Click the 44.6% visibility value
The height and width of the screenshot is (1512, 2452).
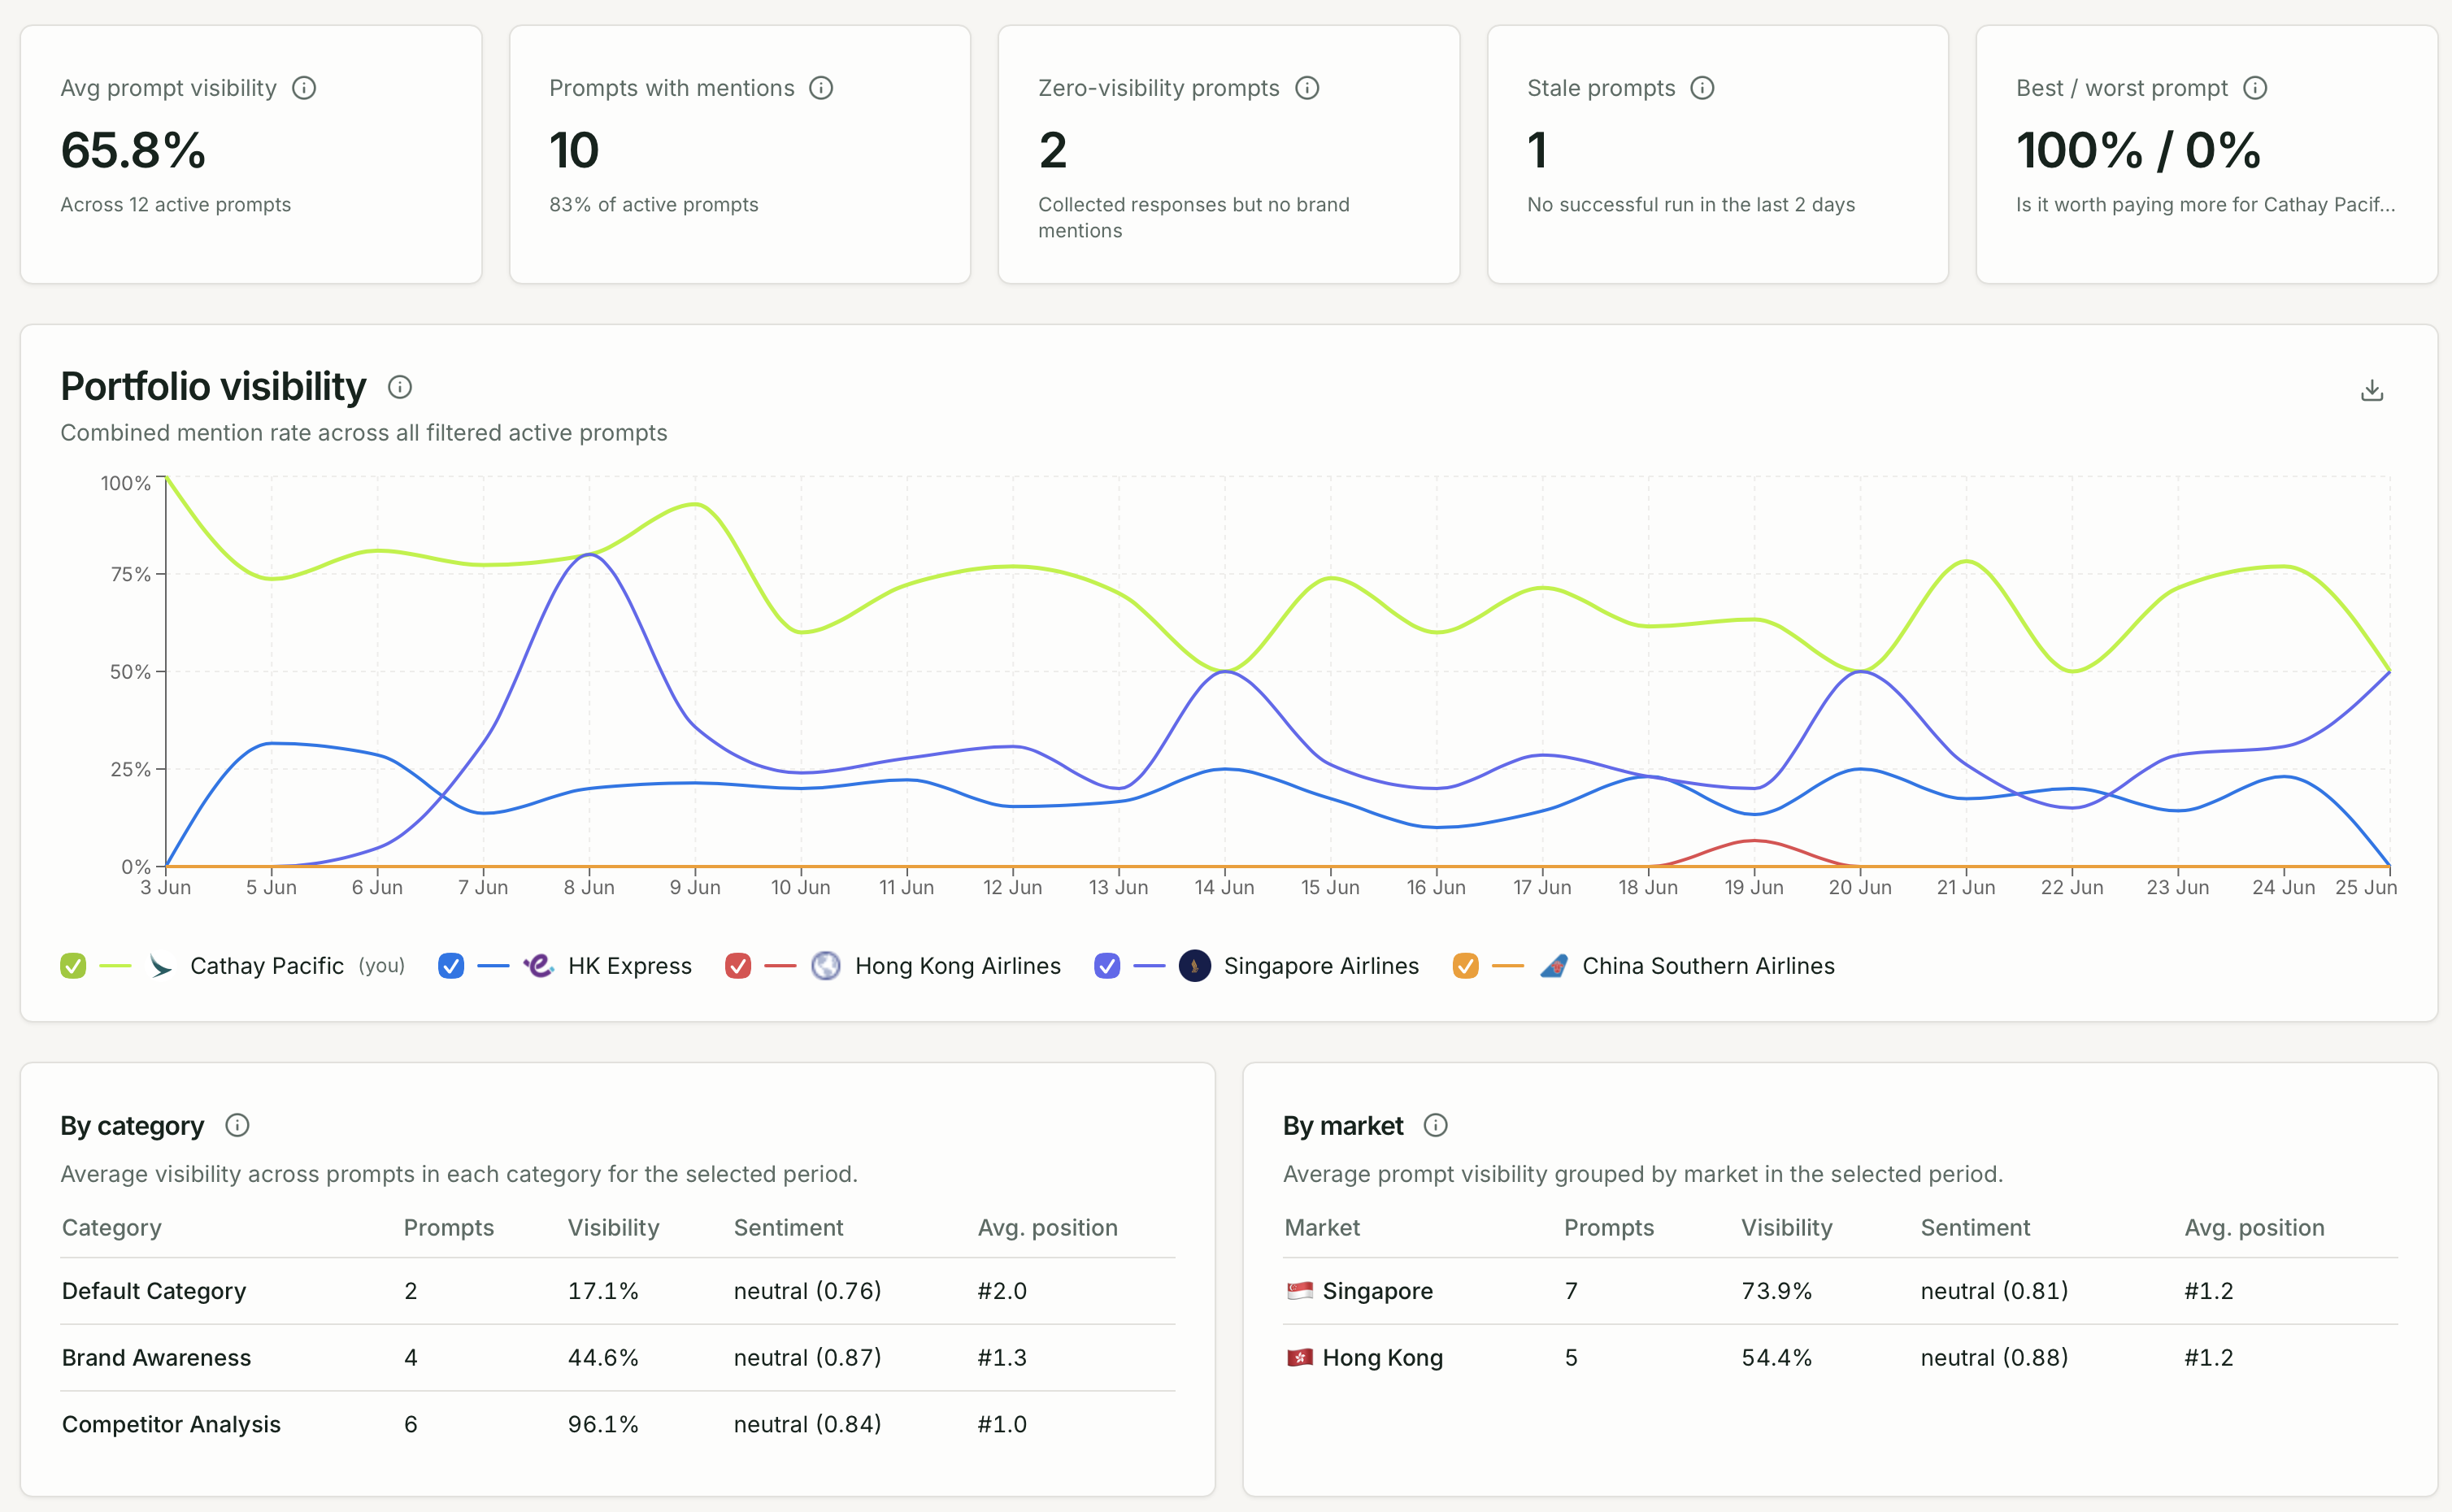(x=603, y=1358)
